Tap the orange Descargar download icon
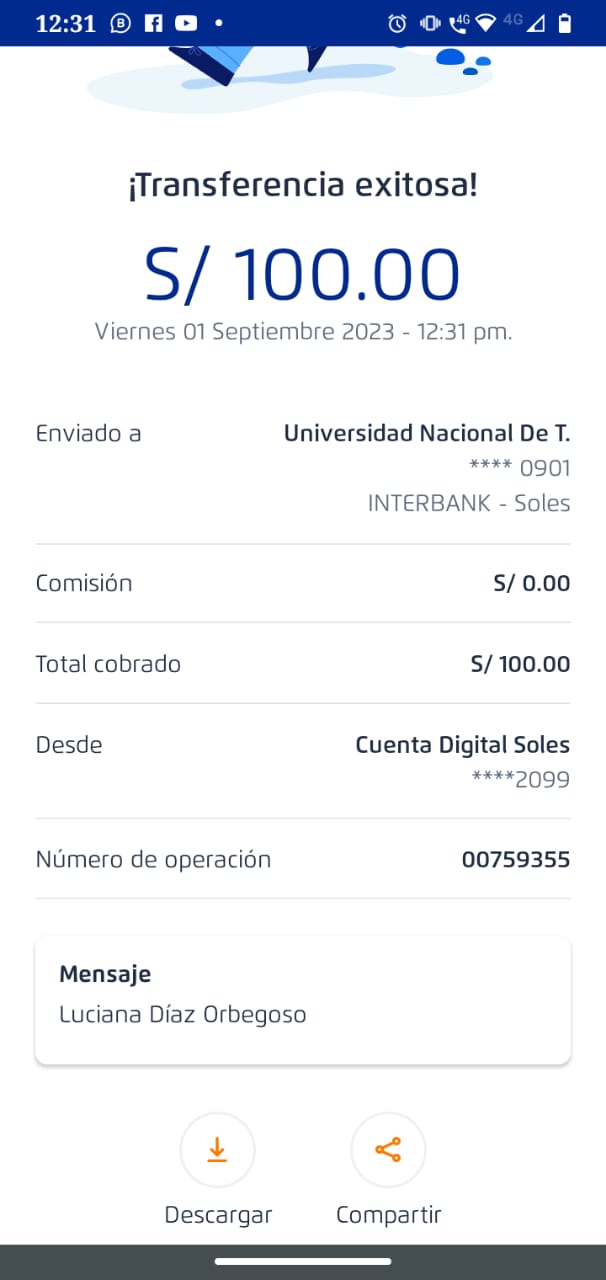Image resolution: width=606 pixels, height=1280 pixels. point(217,1150)
